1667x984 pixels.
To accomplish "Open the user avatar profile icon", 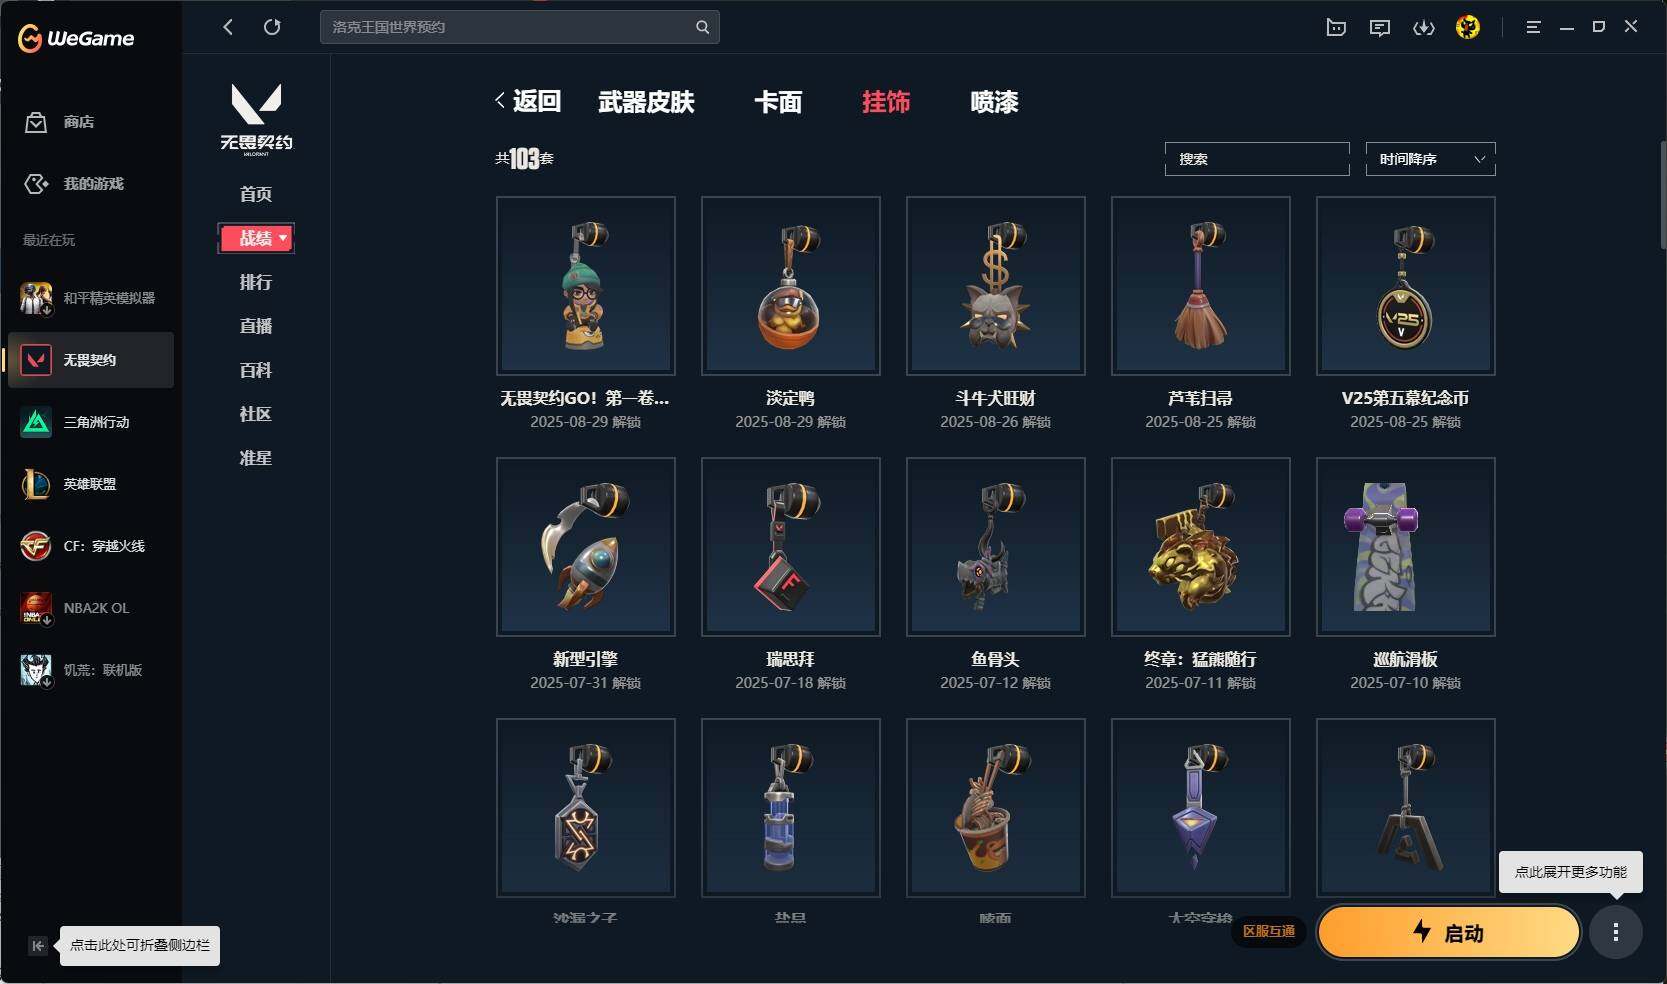I will click(1467, 27).
